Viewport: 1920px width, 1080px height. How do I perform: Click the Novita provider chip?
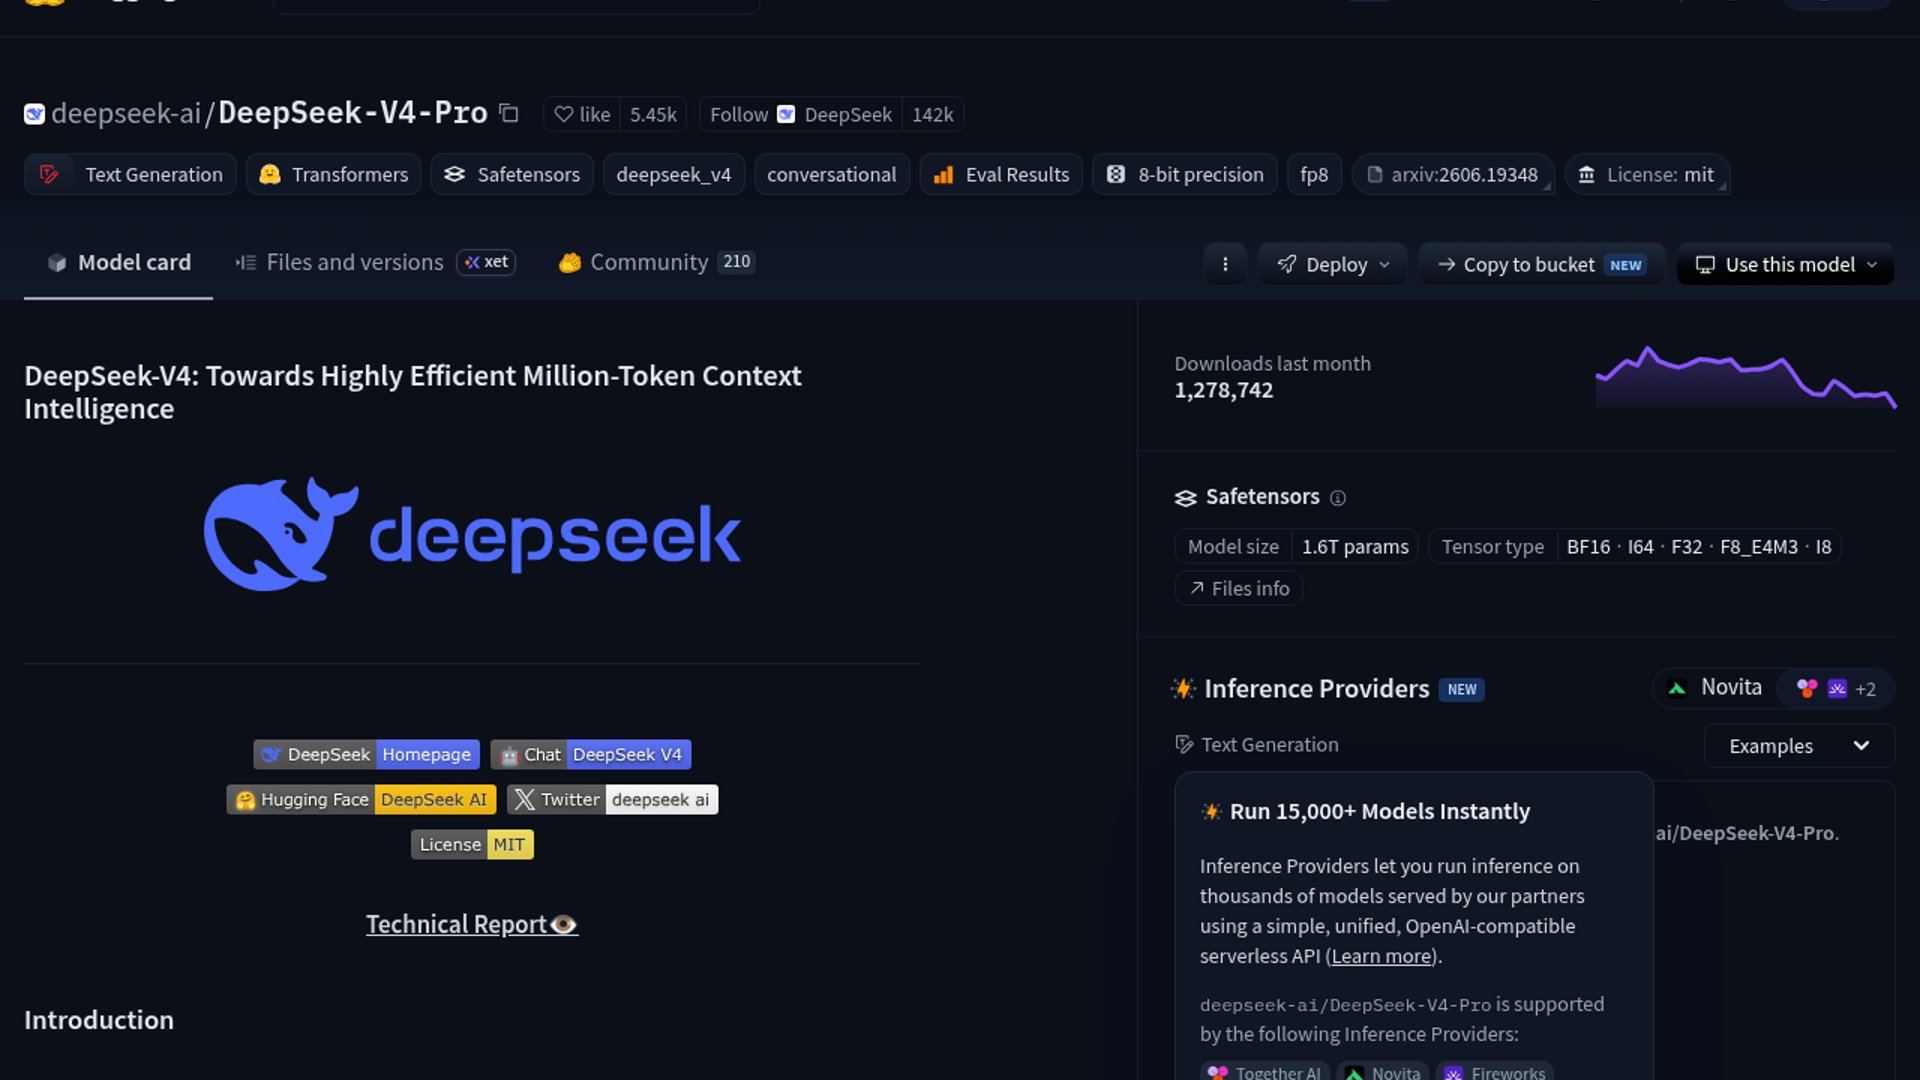click(1383, 1071)
